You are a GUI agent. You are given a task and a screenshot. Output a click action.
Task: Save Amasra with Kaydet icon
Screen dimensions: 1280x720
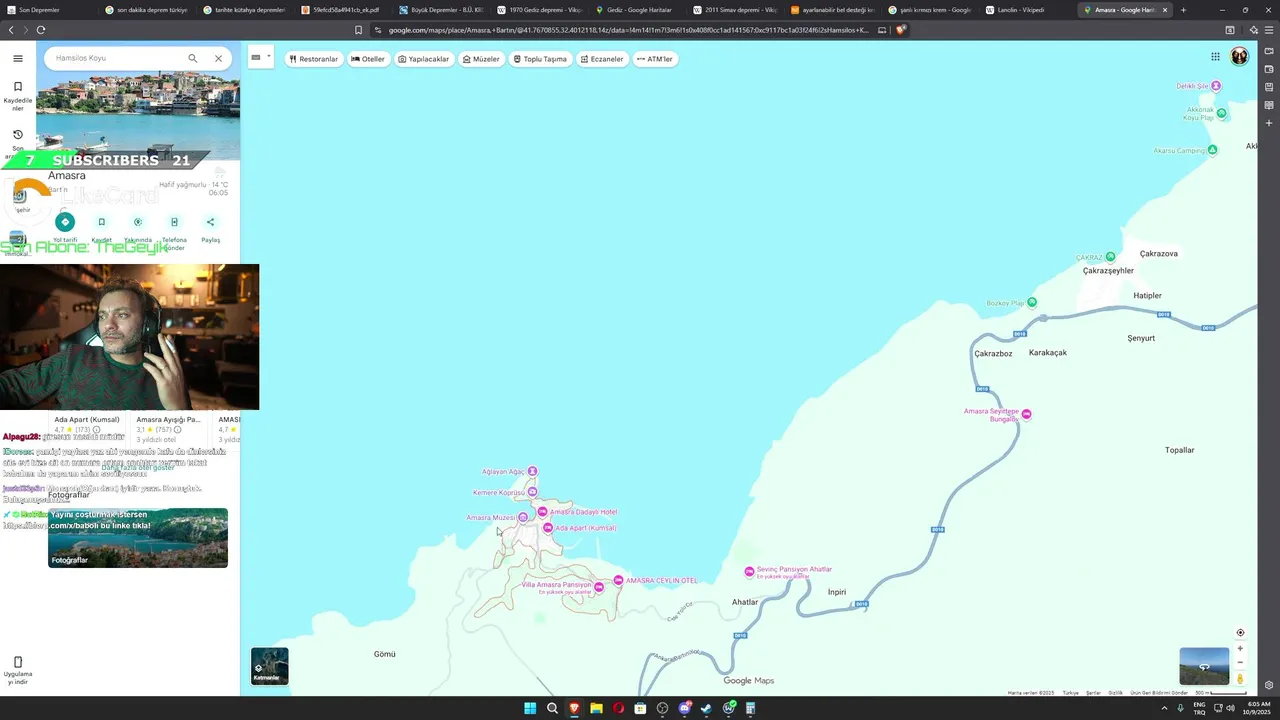[101, 222]
